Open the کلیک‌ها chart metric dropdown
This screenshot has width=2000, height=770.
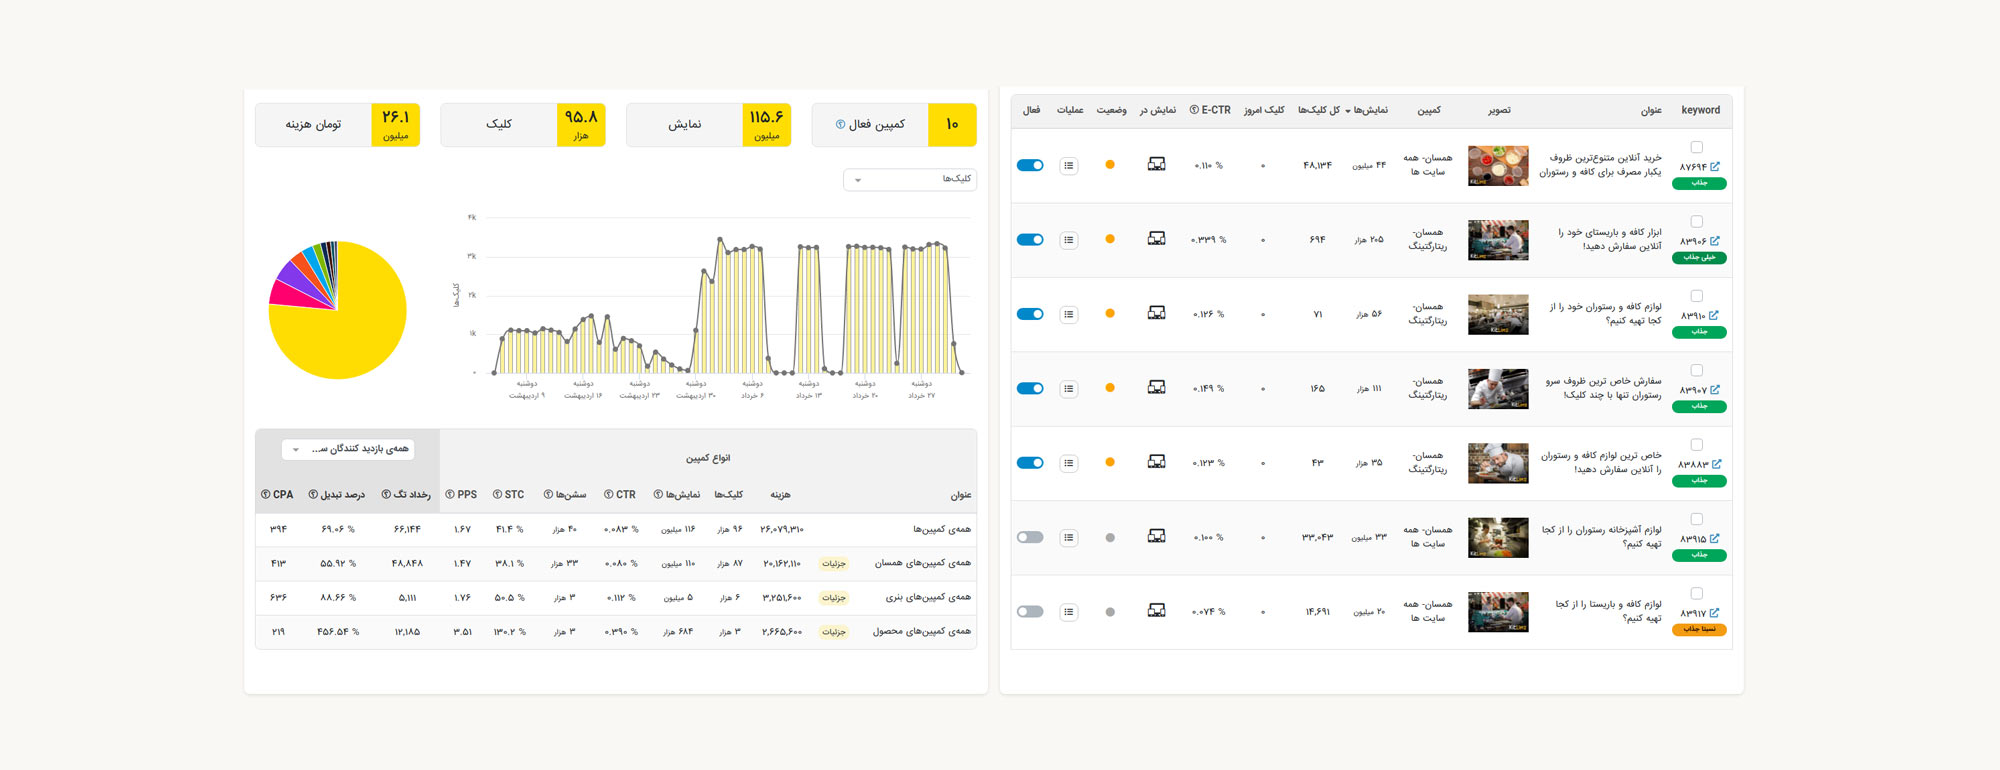point(909,180)
